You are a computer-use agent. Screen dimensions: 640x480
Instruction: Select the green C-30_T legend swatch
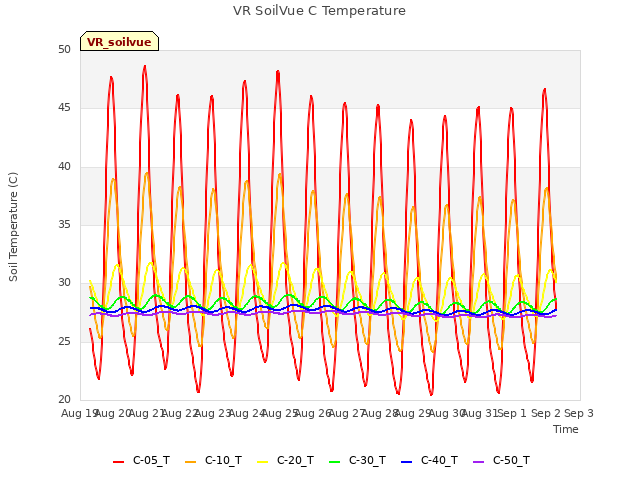click(x=334, y=461)
